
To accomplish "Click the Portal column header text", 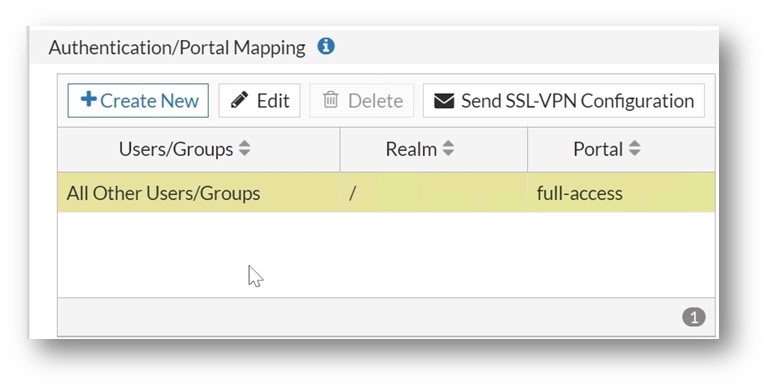I will [598, 149].
